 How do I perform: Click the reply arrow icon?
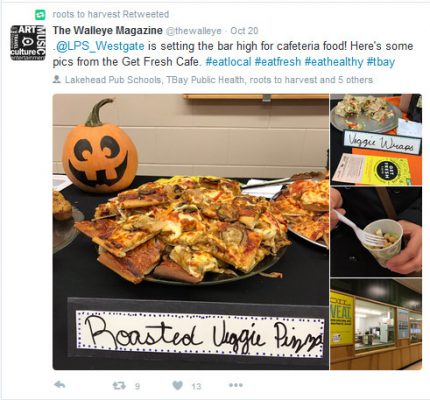click(x=59, y=385)
